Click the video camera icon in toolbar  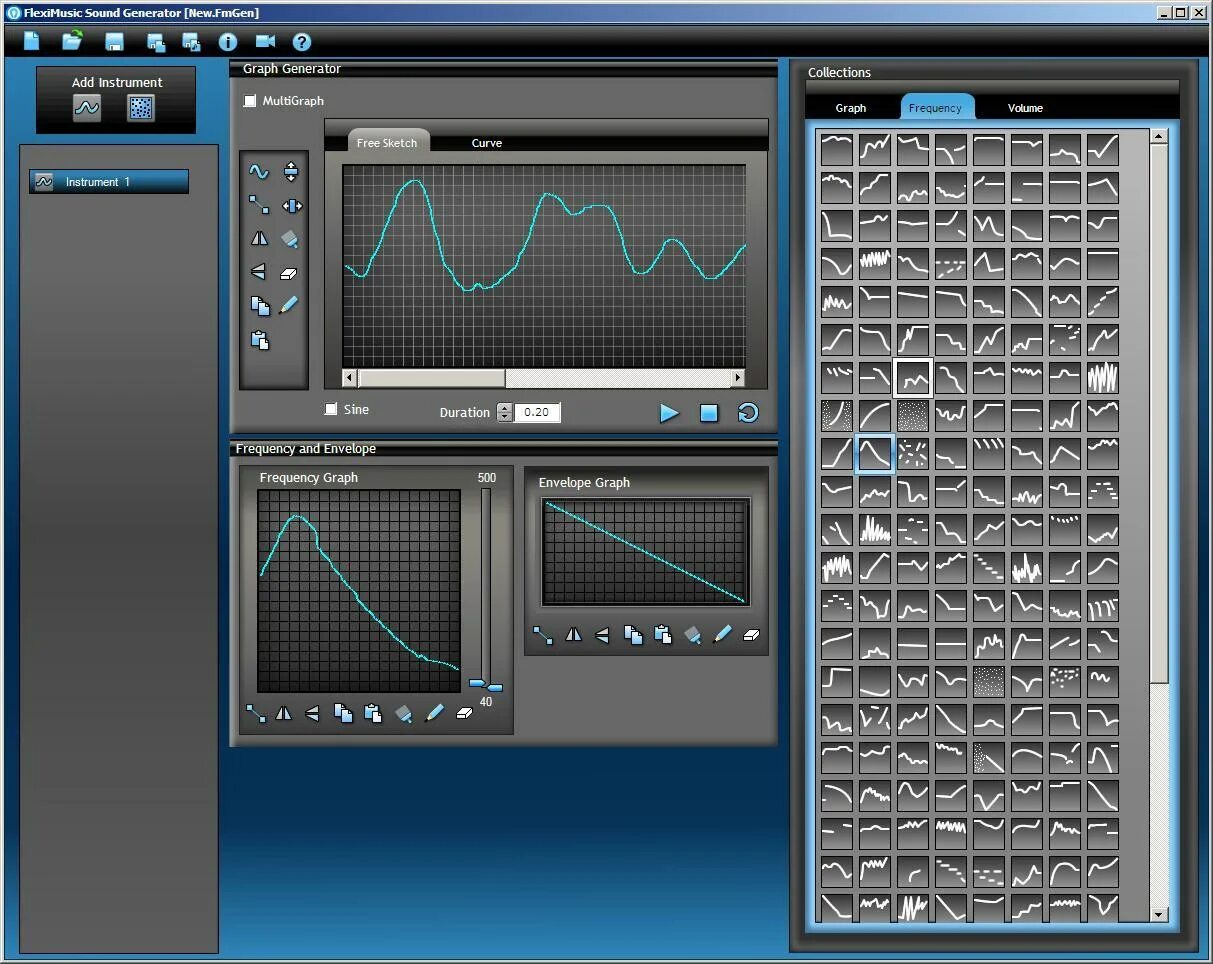click(x=265, y=42)
